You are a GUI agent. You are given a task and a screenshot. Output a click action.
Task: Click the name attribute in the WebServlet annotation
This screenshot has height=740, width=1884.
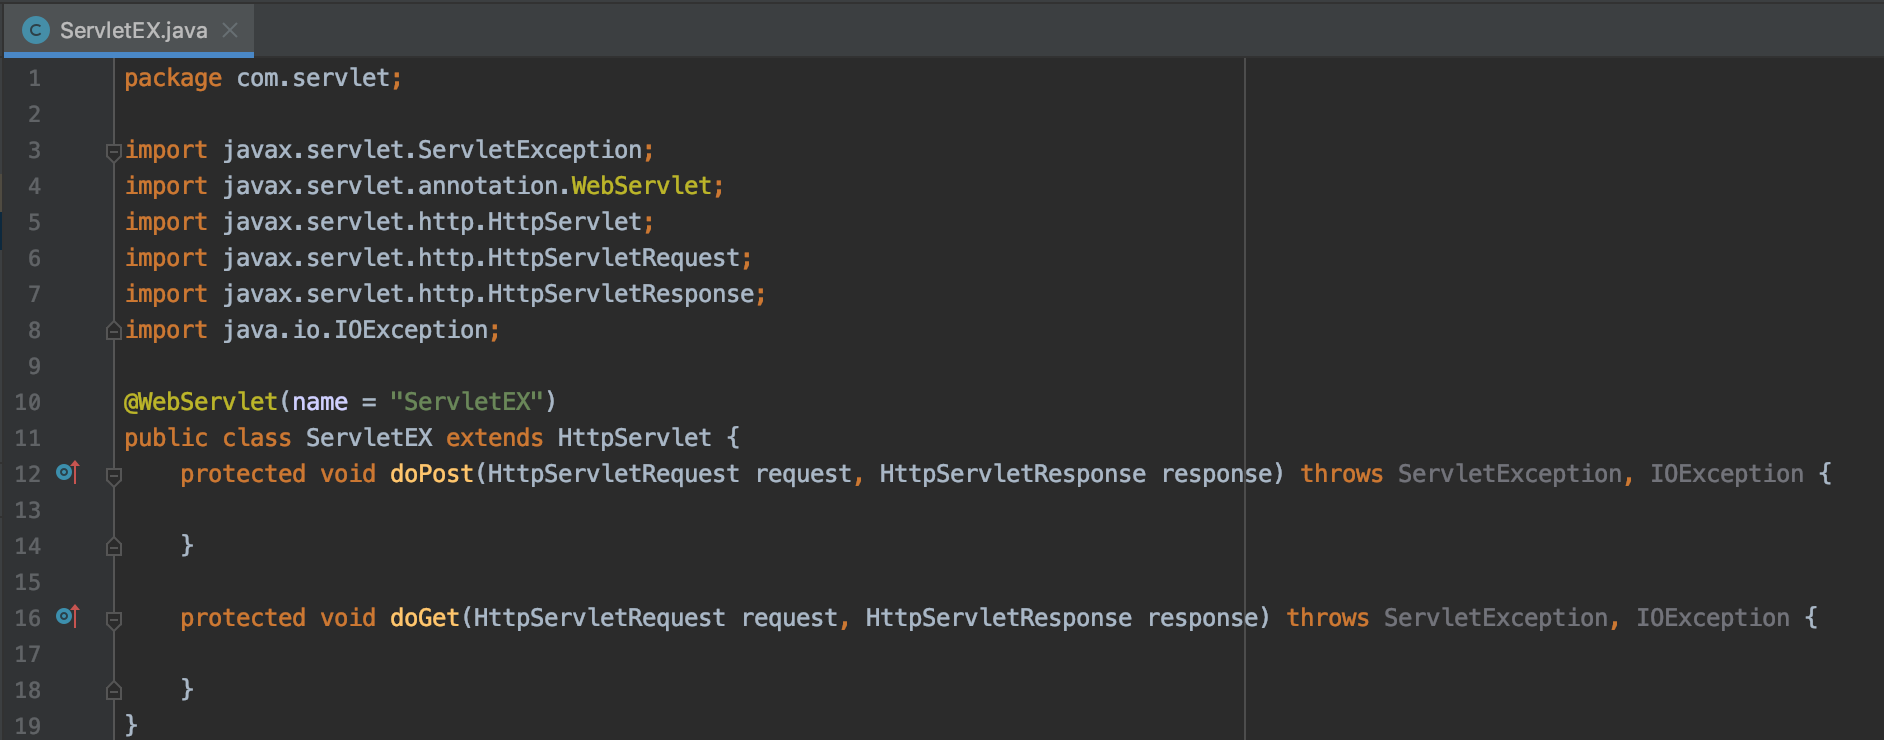tap(320, 402)
